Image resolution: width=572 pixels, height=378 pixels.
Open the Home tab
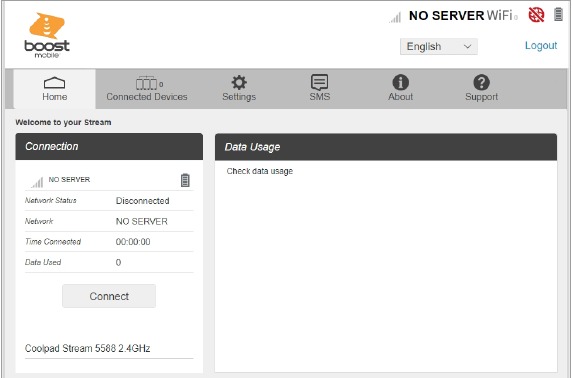(x=55, y=89)
